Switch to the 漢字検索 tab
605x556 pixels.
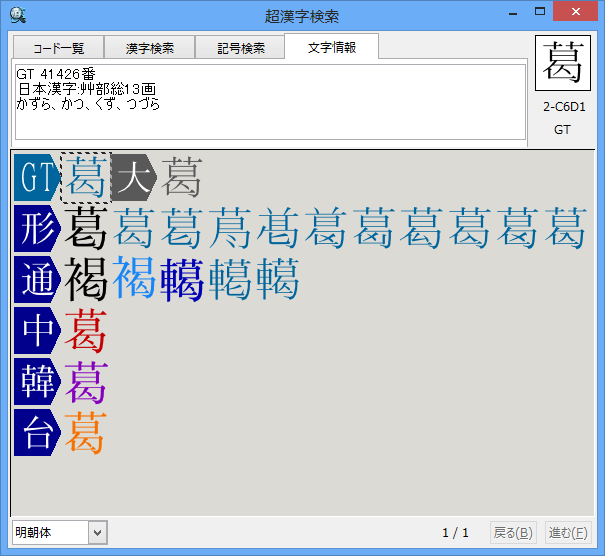[149, 48]
